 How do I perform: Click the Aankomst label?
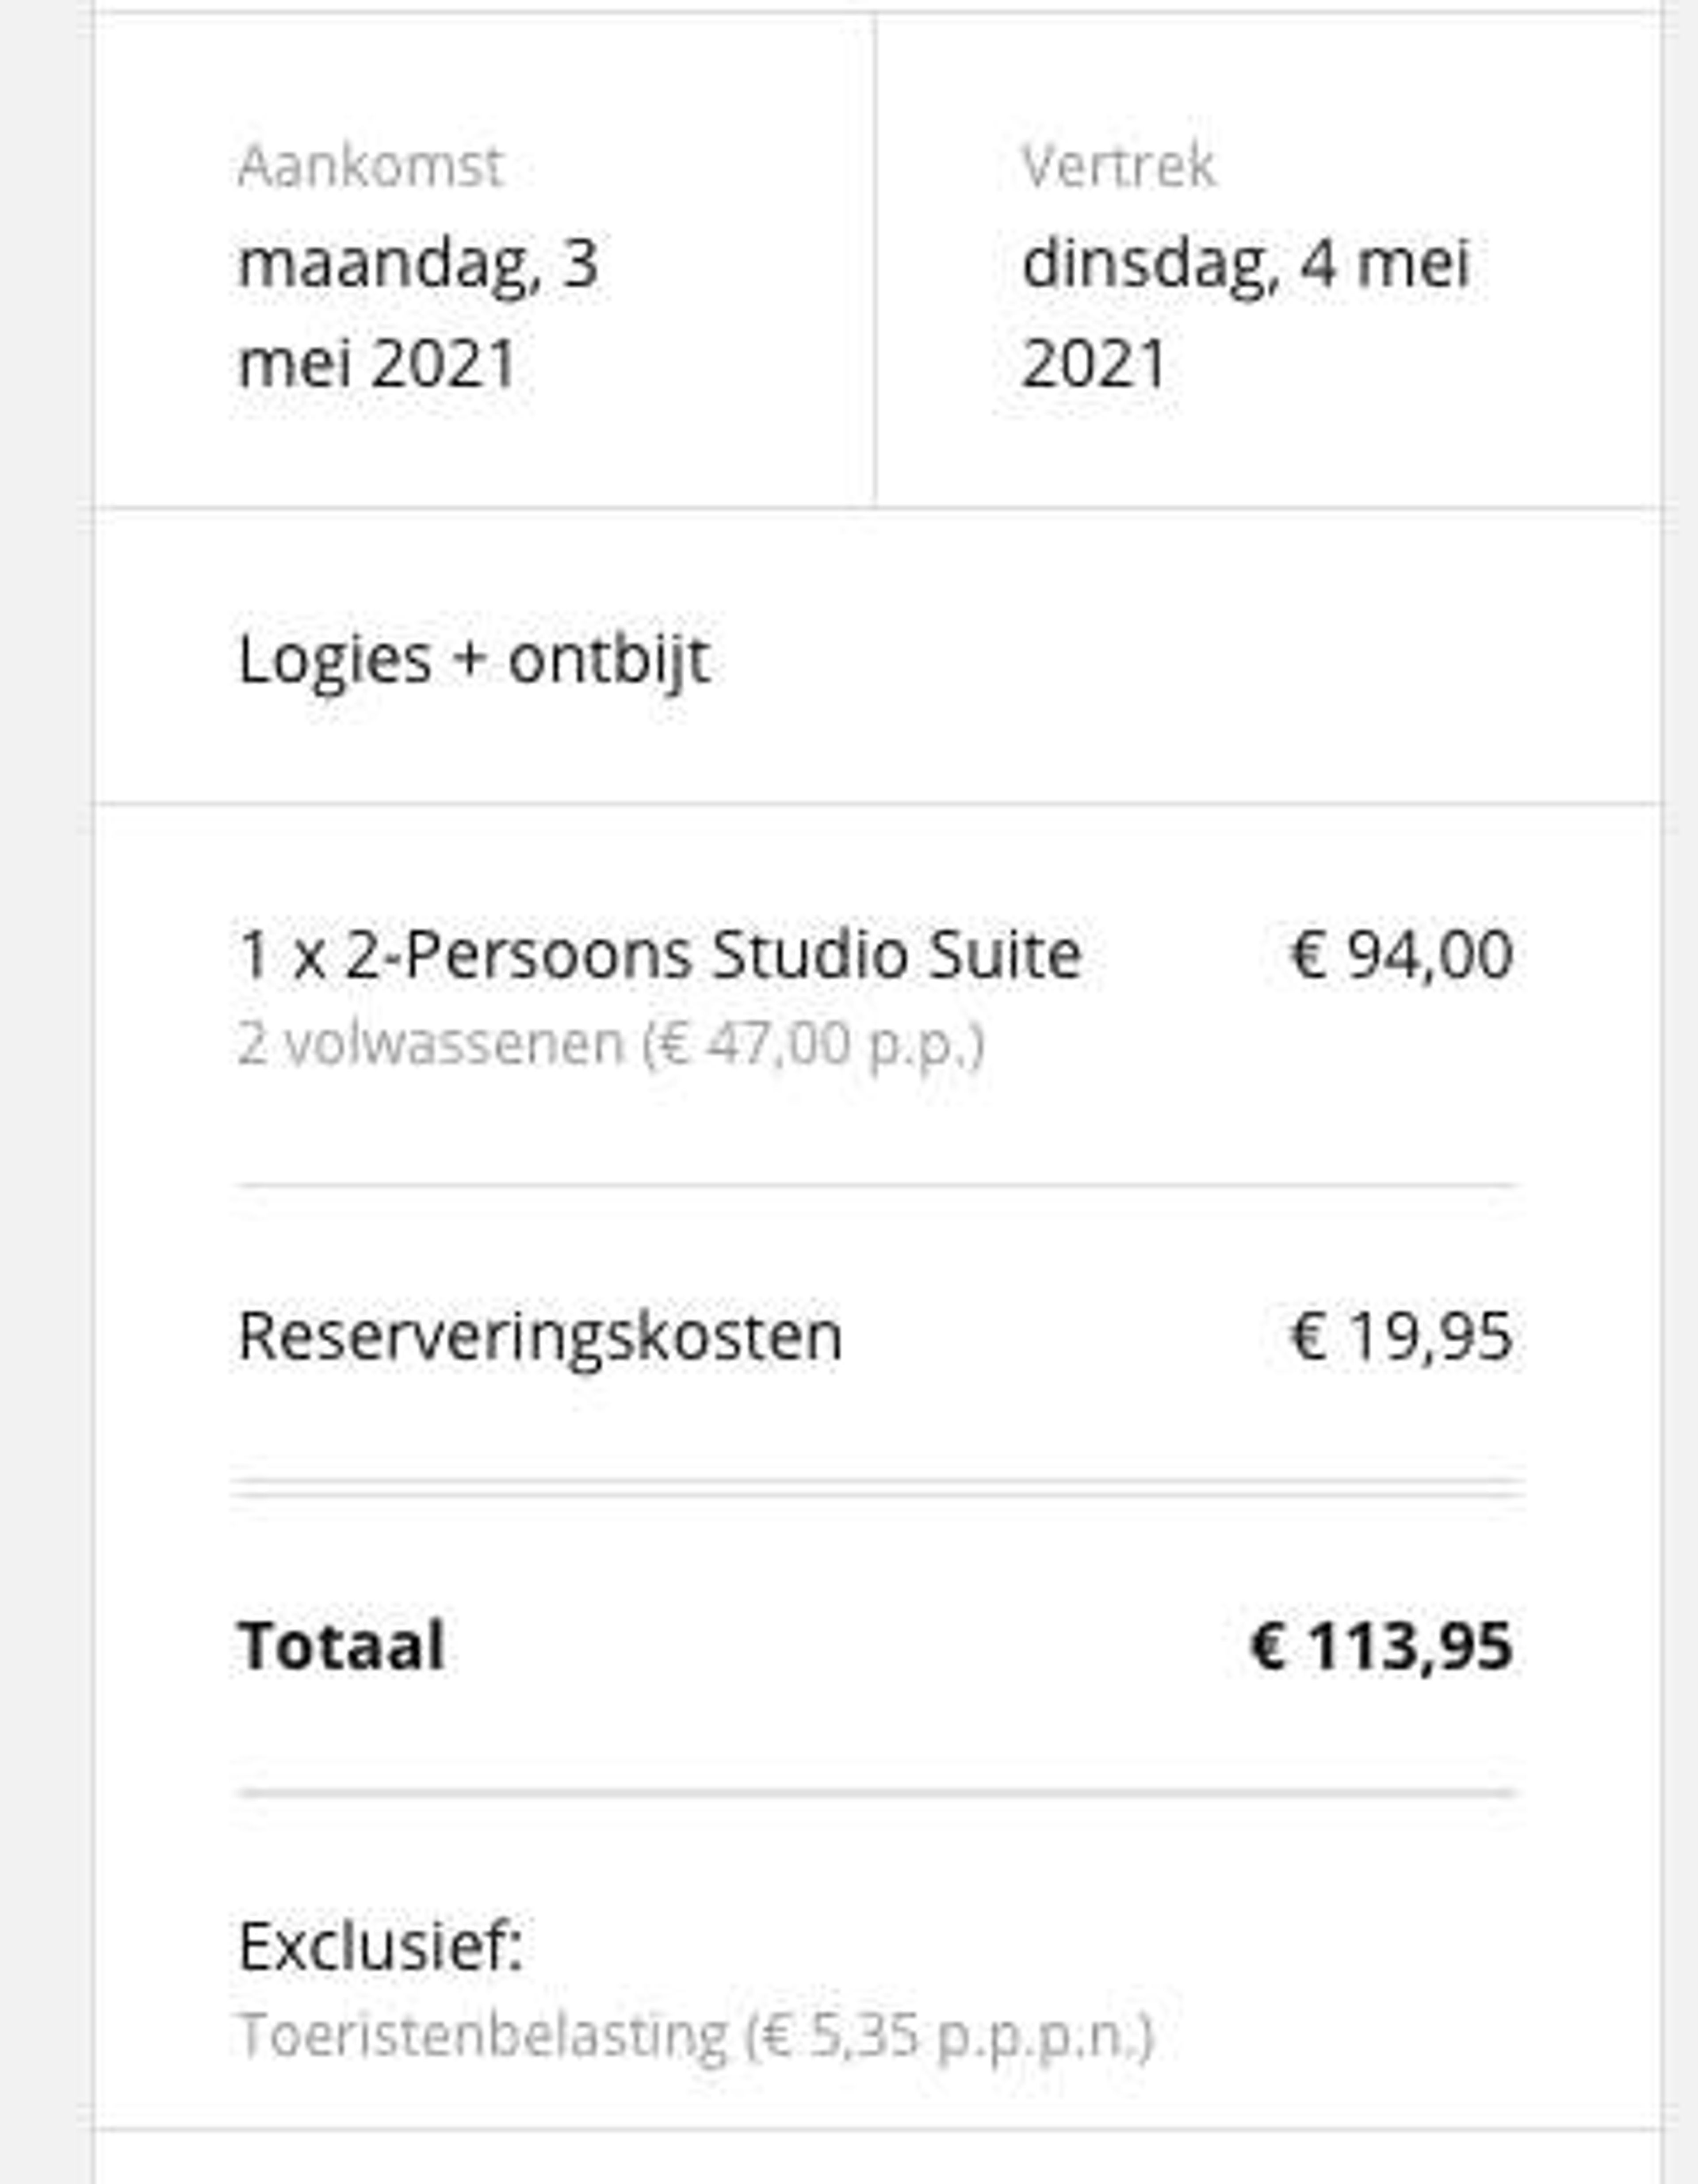pos(370,166)
